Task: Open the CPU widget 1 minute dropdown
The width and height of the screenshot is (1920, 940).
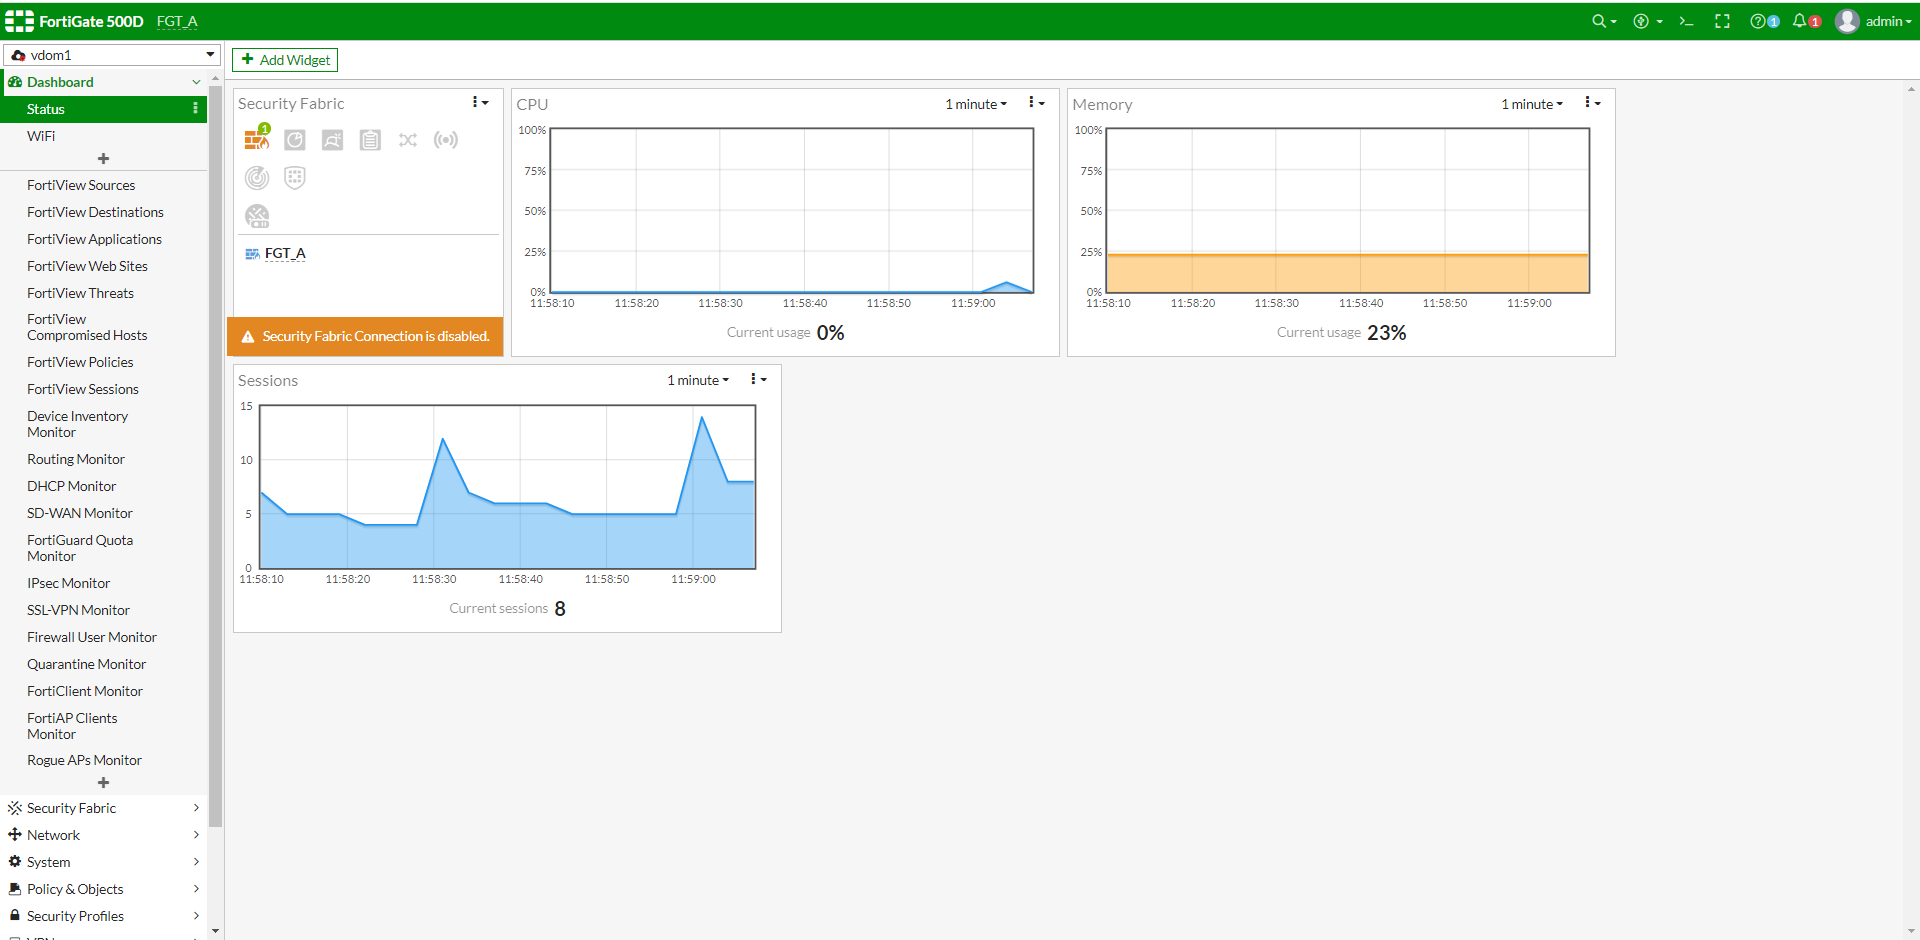Action: point(976,104)
